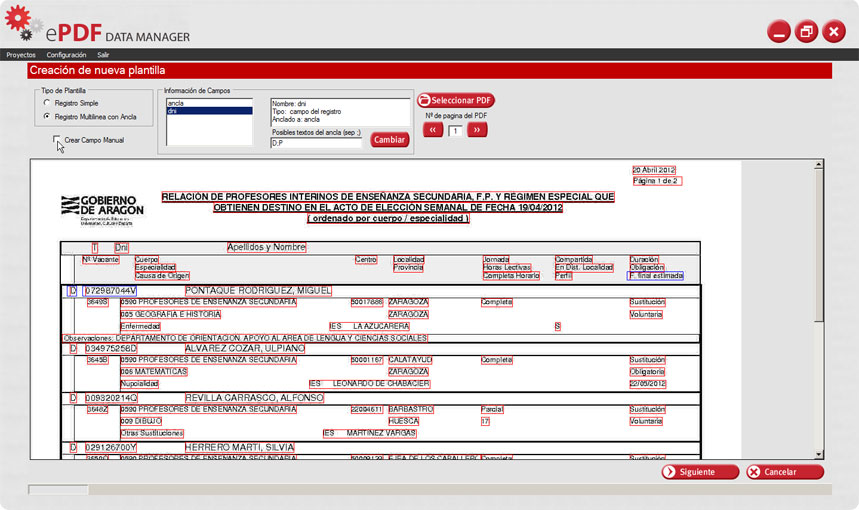Click Siguiente to continue
859x510 pixels.
click(700, 472)
